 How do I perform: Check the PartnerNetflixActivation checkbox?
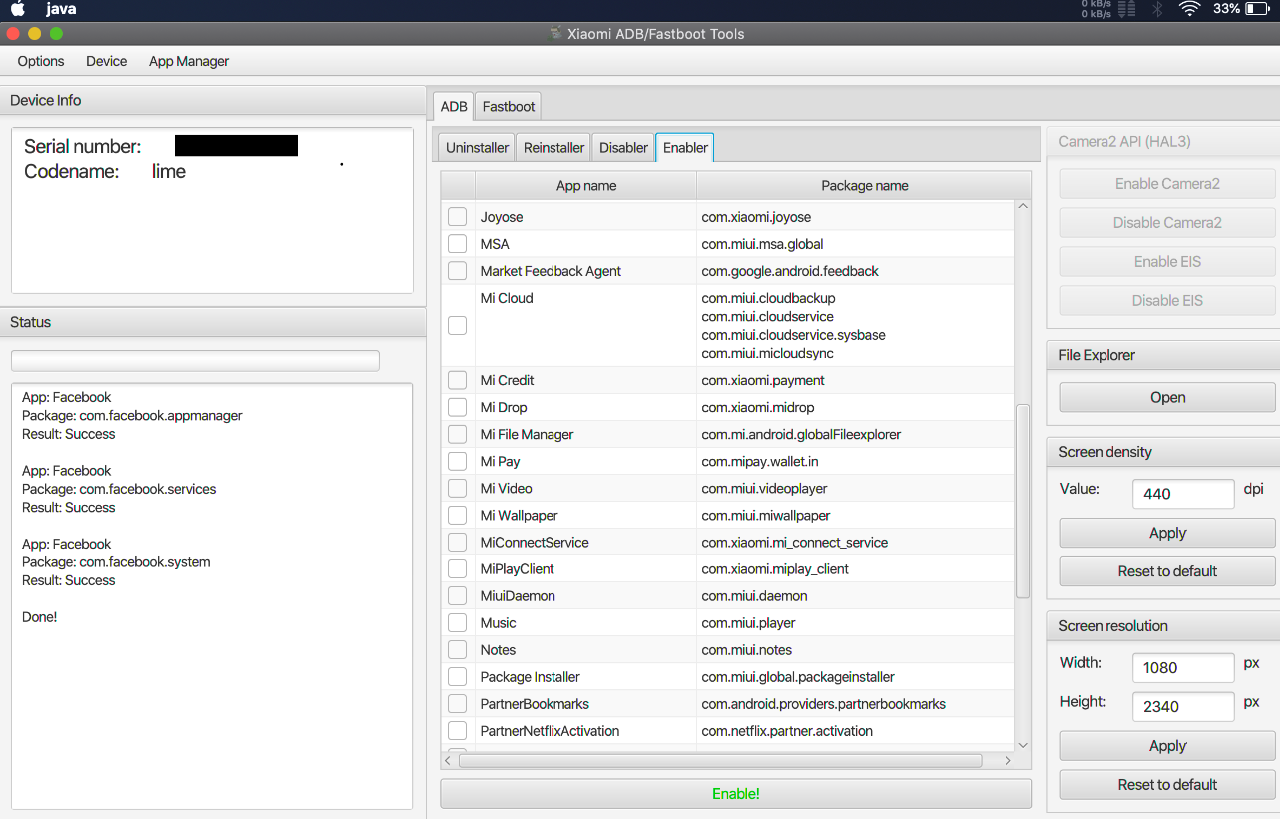coord(457,731)
